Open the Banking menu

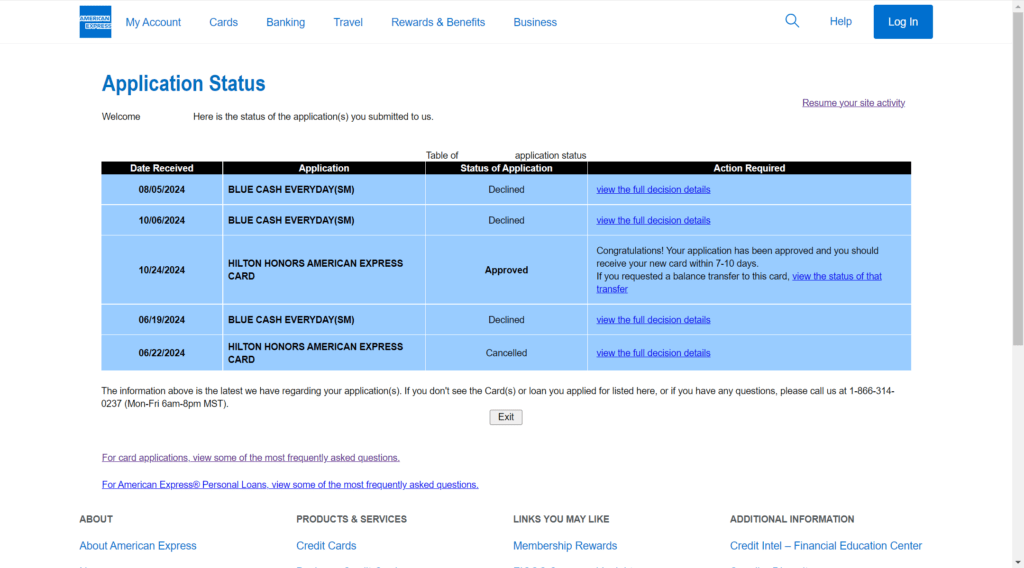pos(285,22)
